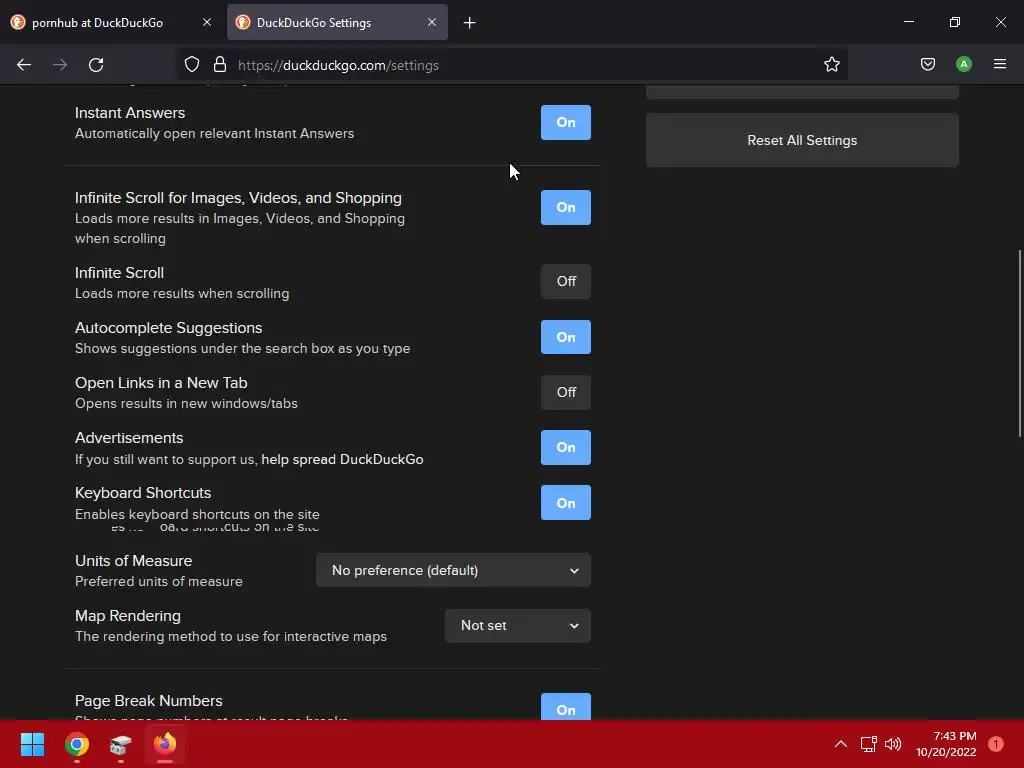Click the Firefox icon in the taskbar
Viewport: 1024px width, 768px height.
pyautogui.click(x=165, y=744)
